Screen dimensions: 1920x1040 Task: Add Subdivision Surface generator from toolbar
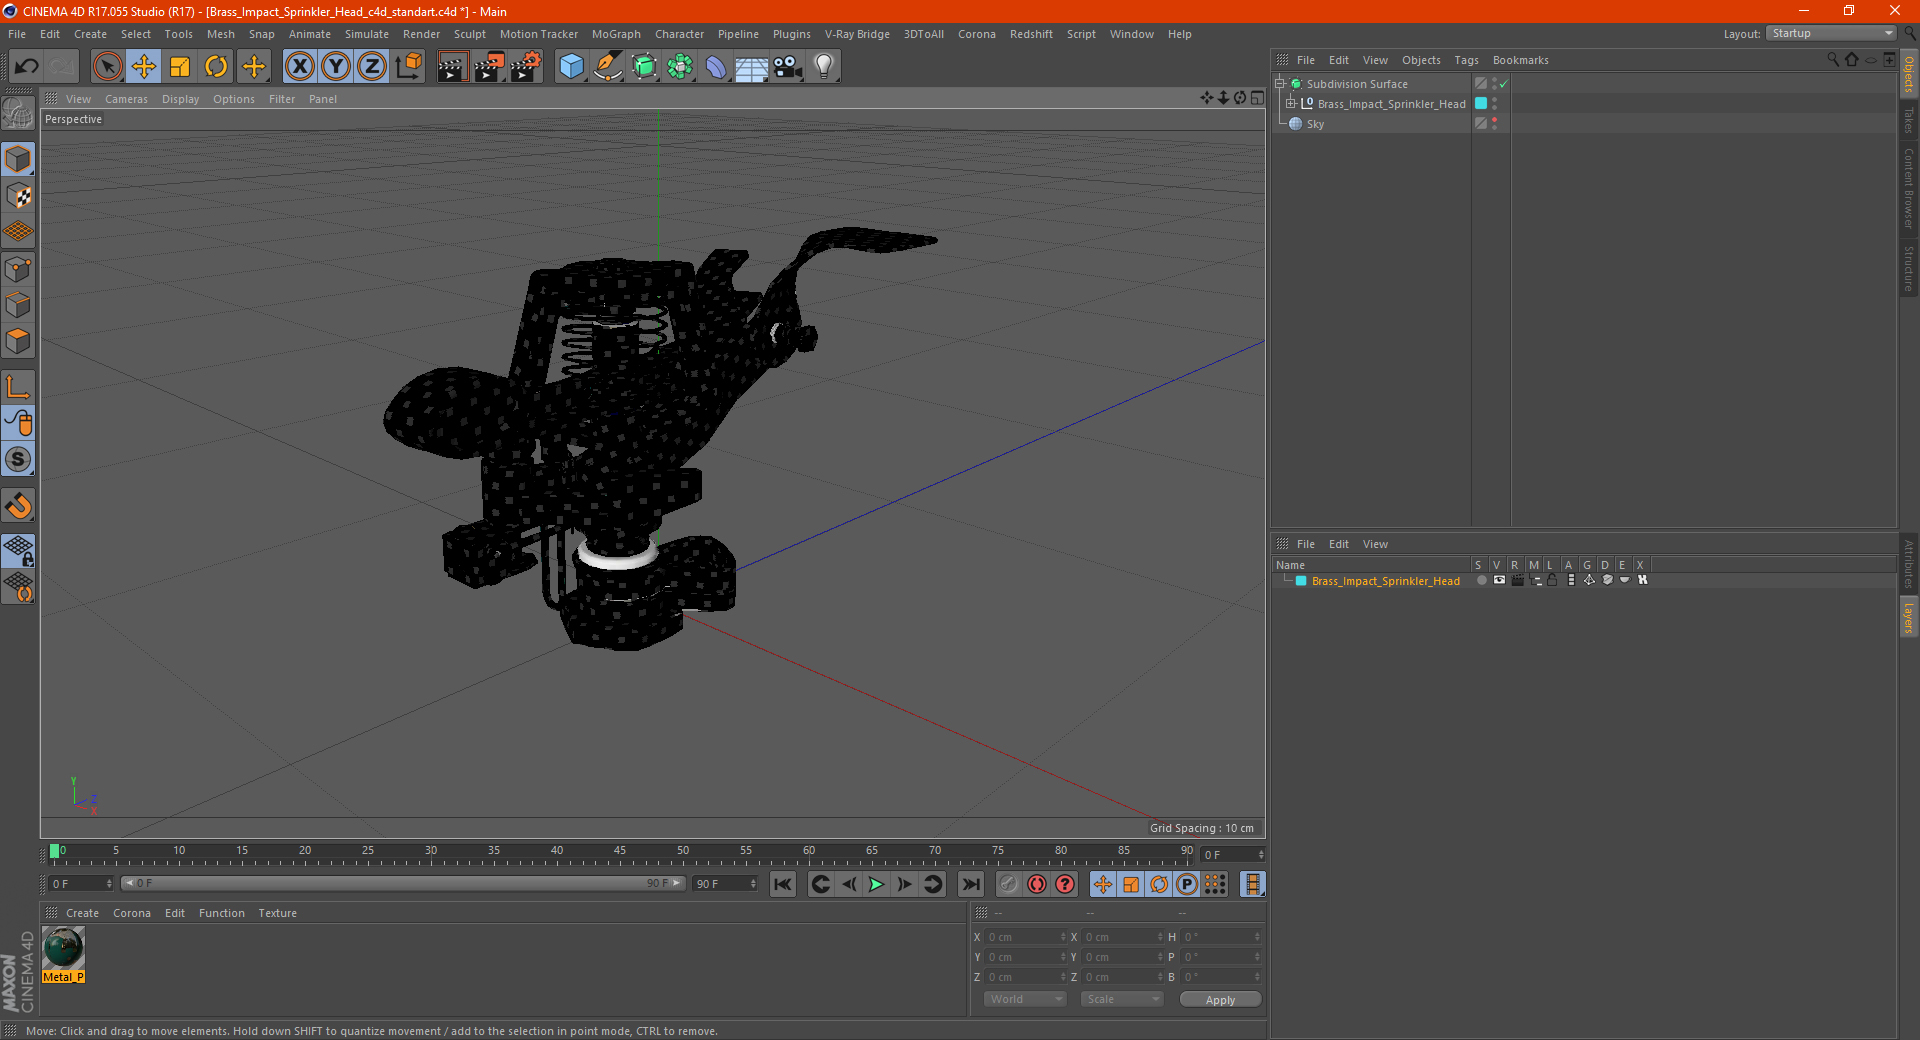pyautogui.click(x=644, y=67)
